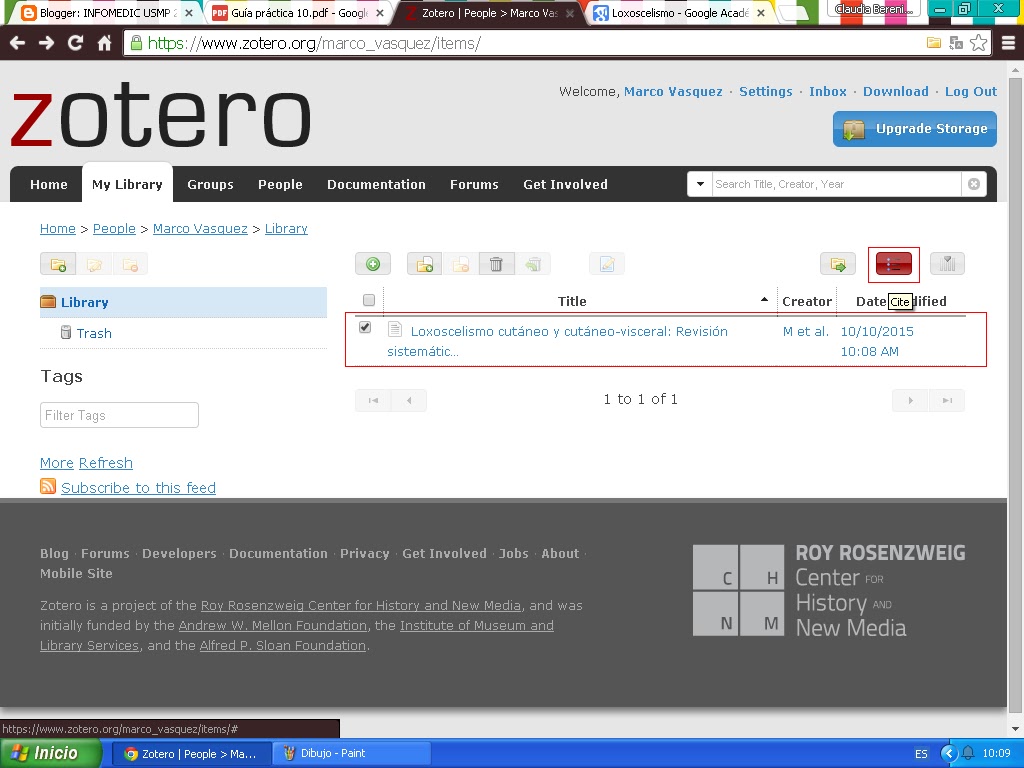
Task: Open the Home navigation tab
Action: point(48,184)
